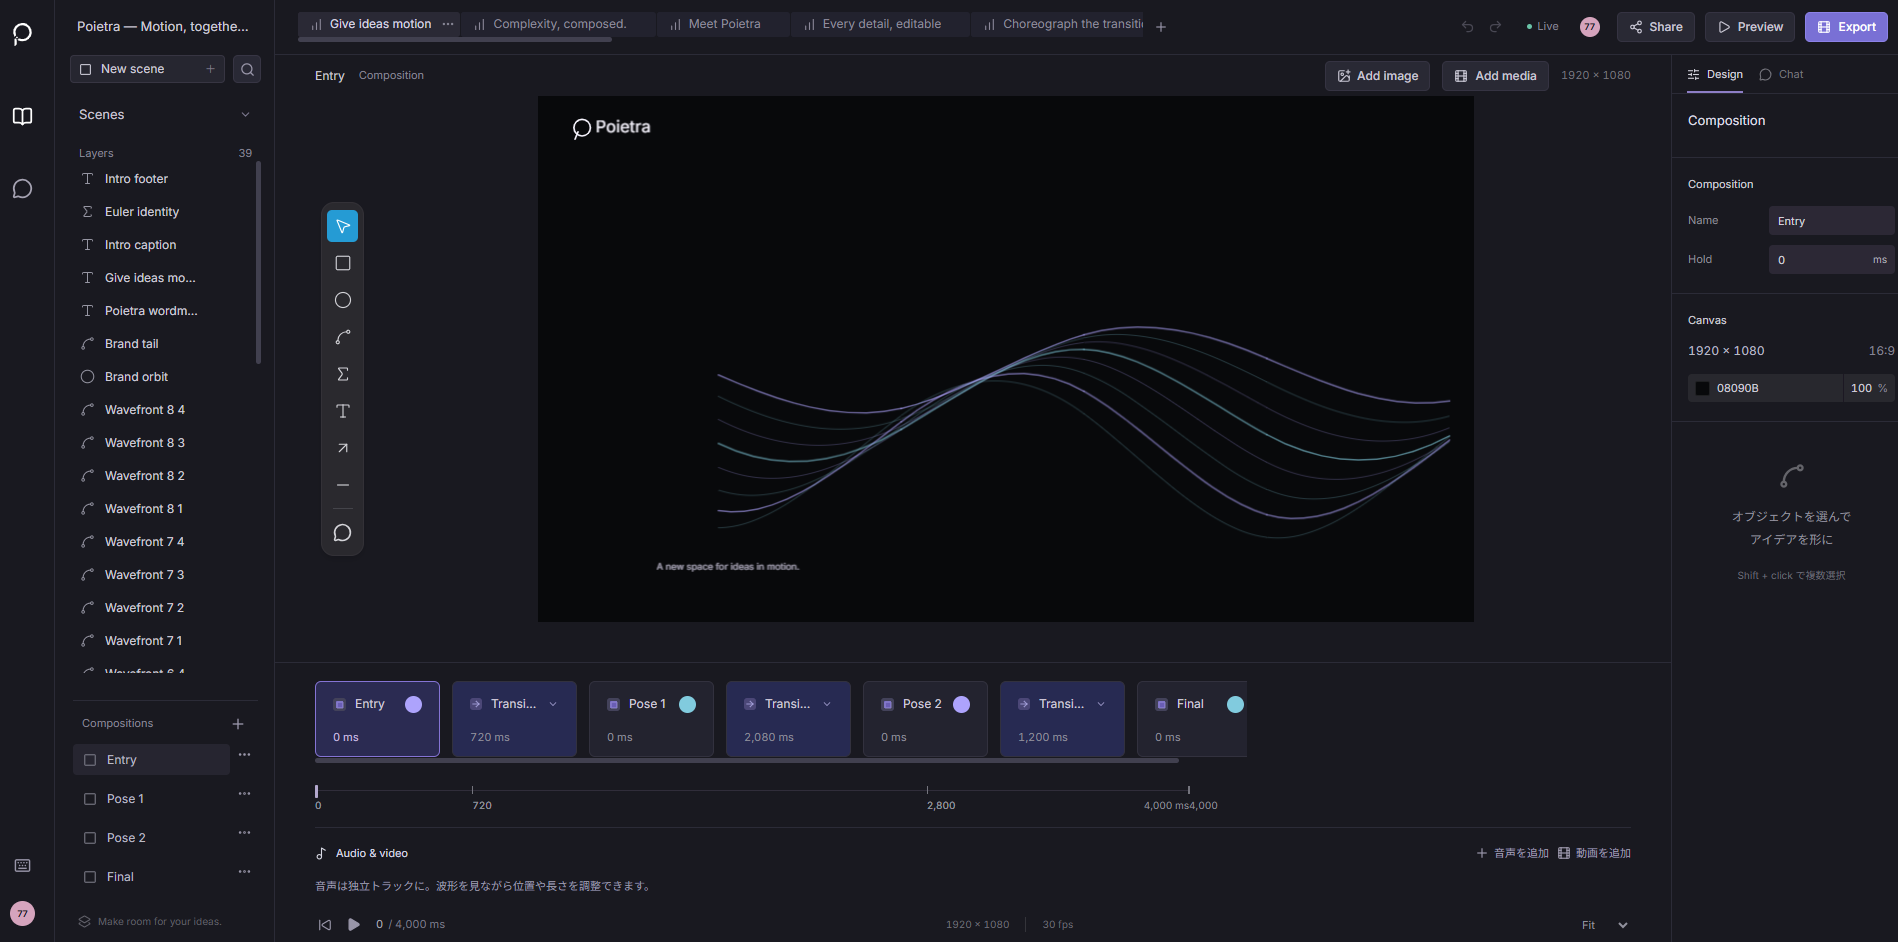Open search in scenes sidebar

(x=247, y=69)
